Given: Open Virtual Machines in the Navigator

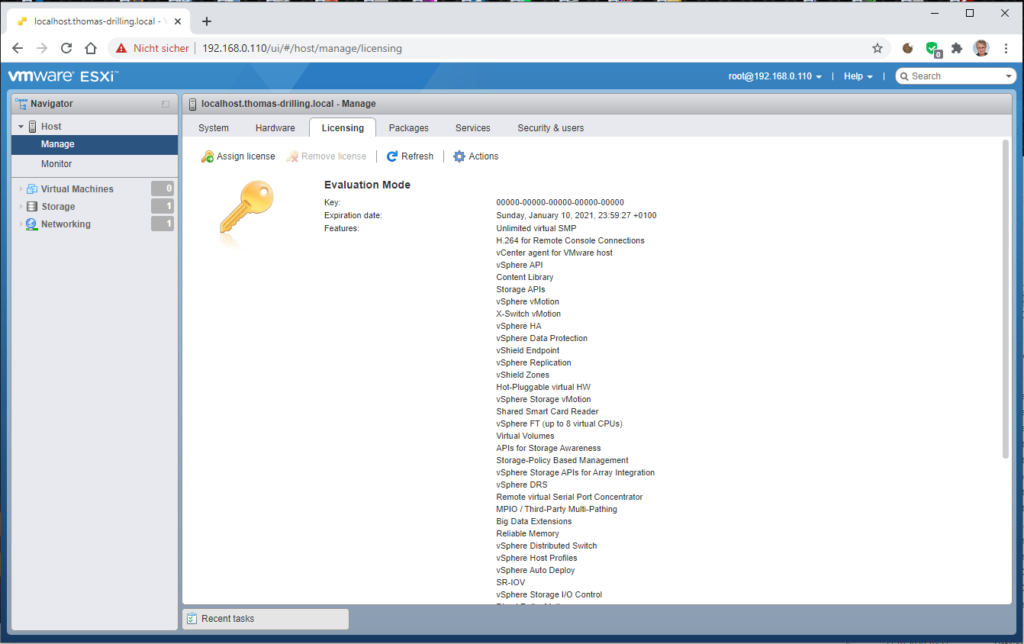Looking at the screenshot, I should 77,189.
